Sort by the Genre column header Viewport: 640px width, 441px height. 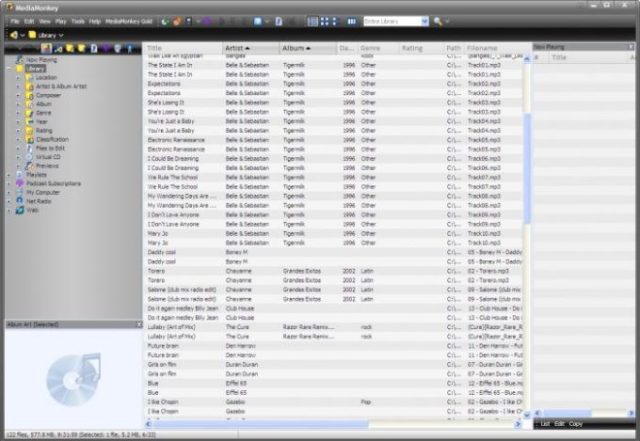(x=378, y=48)
